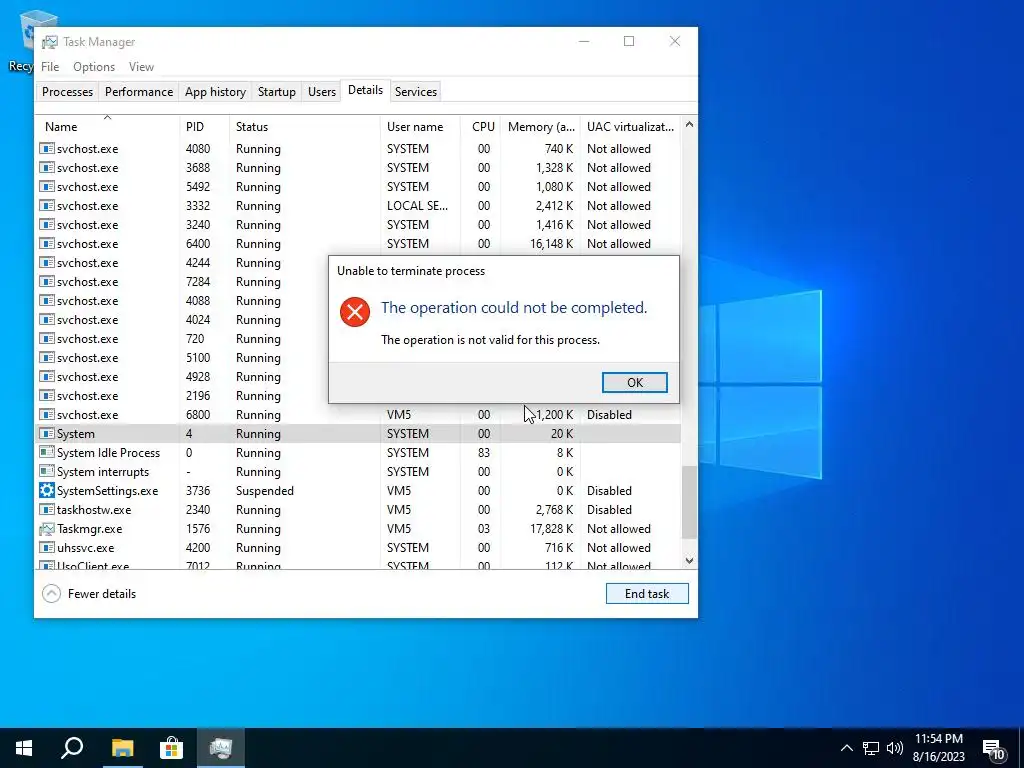This screenshot has height=768, width=1024.
Task: Click icon of svchost.exe PID 4080
Action: (x=46, y=149)
